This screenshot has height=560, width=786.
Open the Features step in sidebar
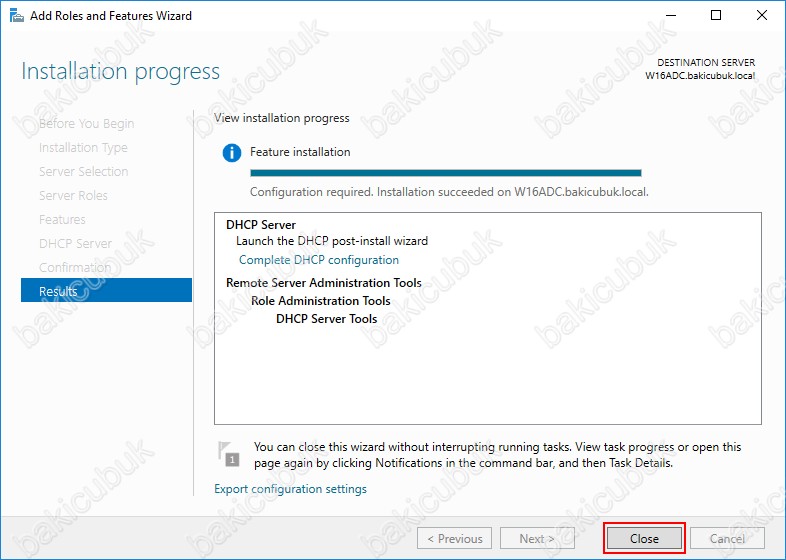pos(62,220)
